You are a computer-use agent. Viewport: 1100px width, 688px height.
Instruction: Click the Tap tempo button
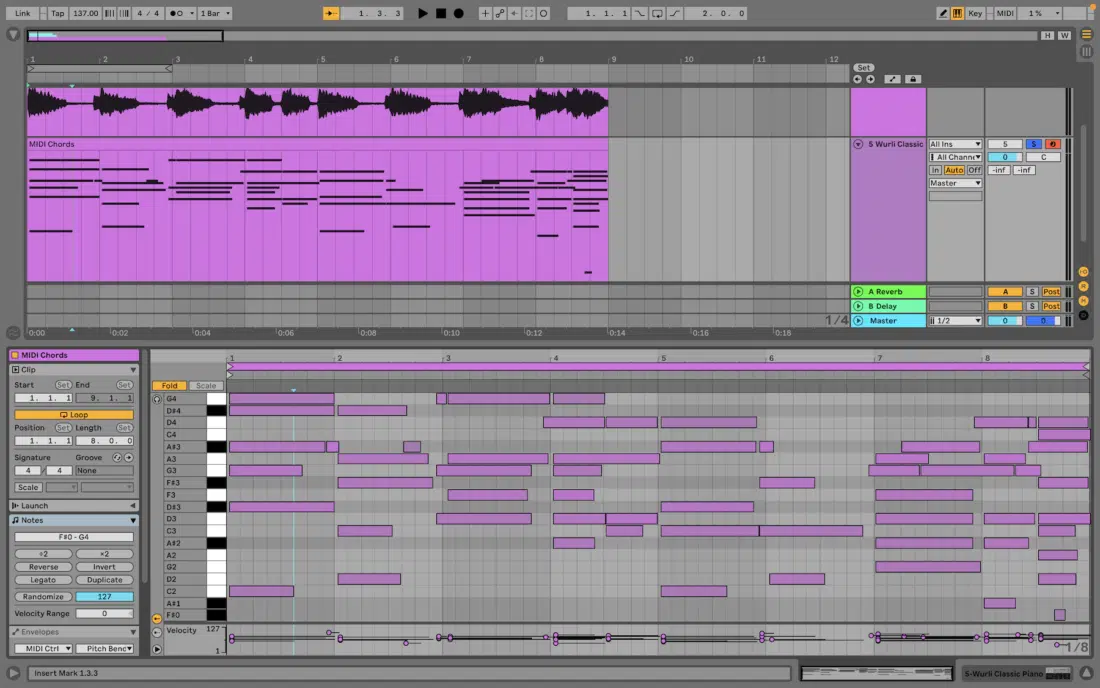[58, 13]
